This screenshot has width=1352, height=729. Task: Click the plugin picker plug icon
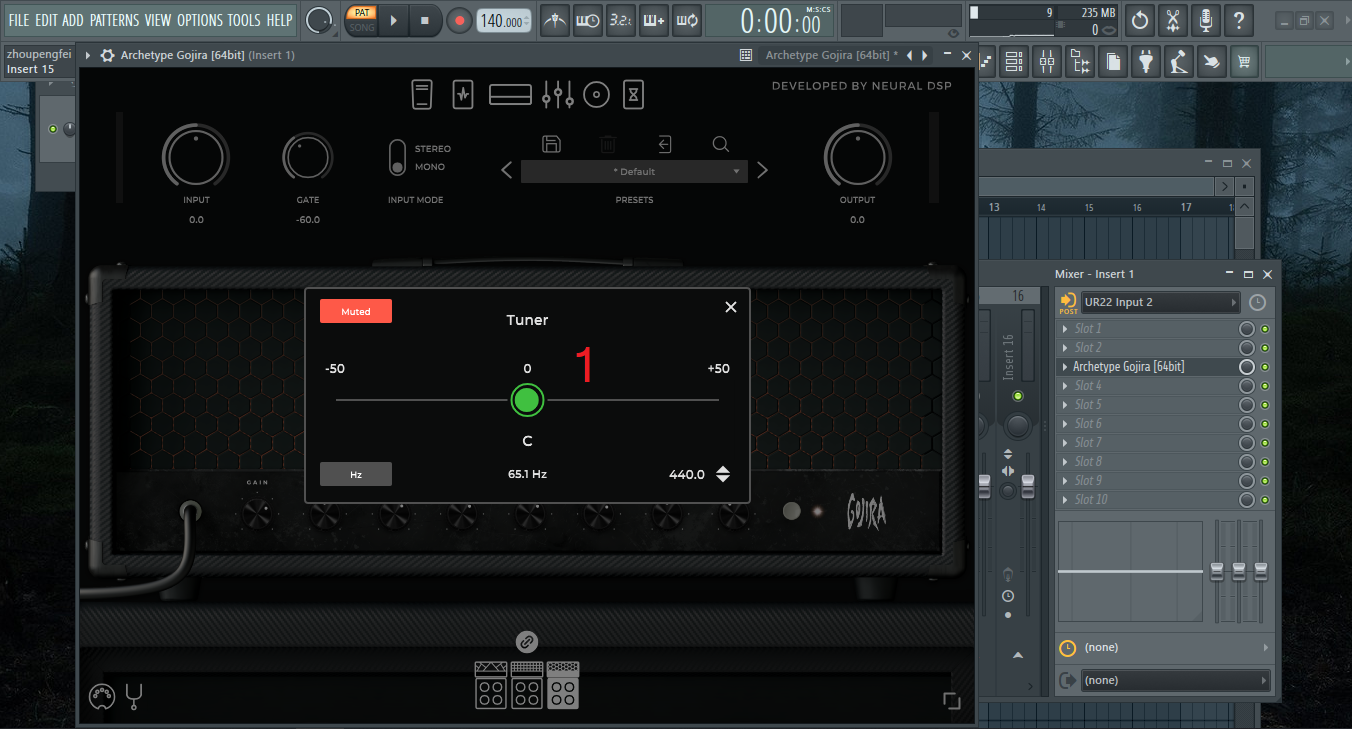pos(1146,62)
